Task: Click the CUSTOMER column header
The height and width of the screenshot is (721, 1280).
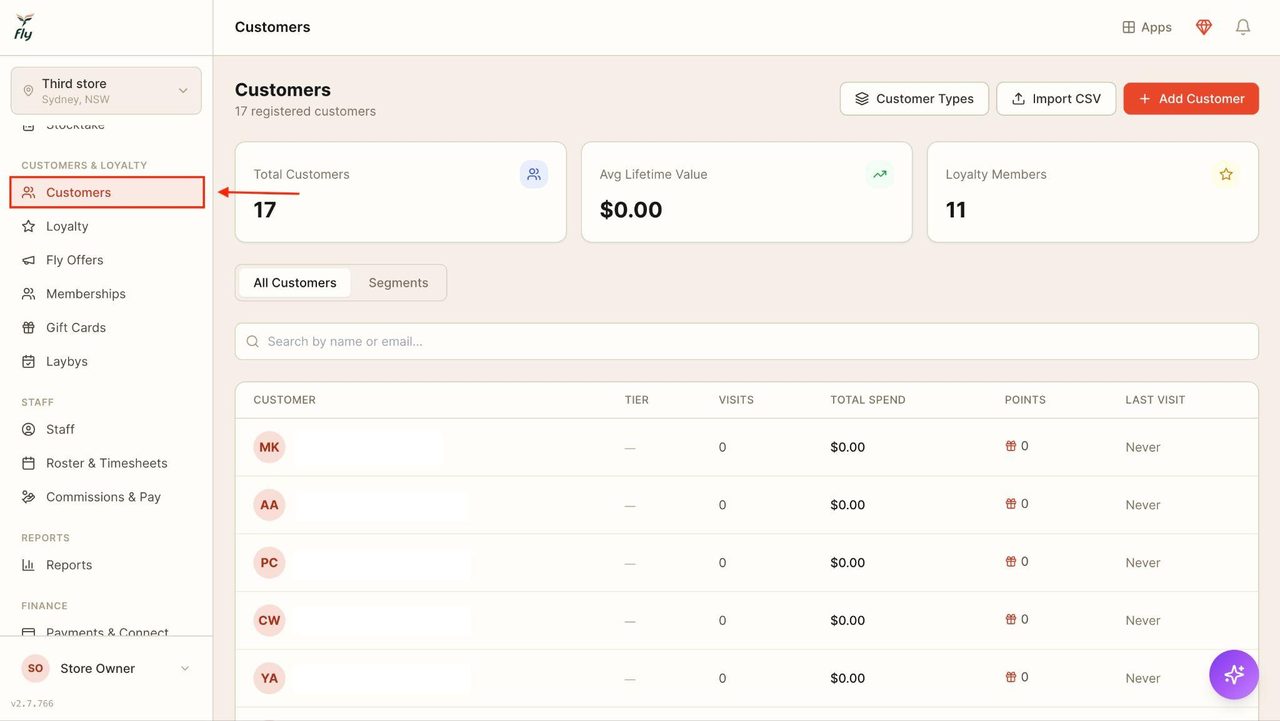Action: click(x=284, y=400)
